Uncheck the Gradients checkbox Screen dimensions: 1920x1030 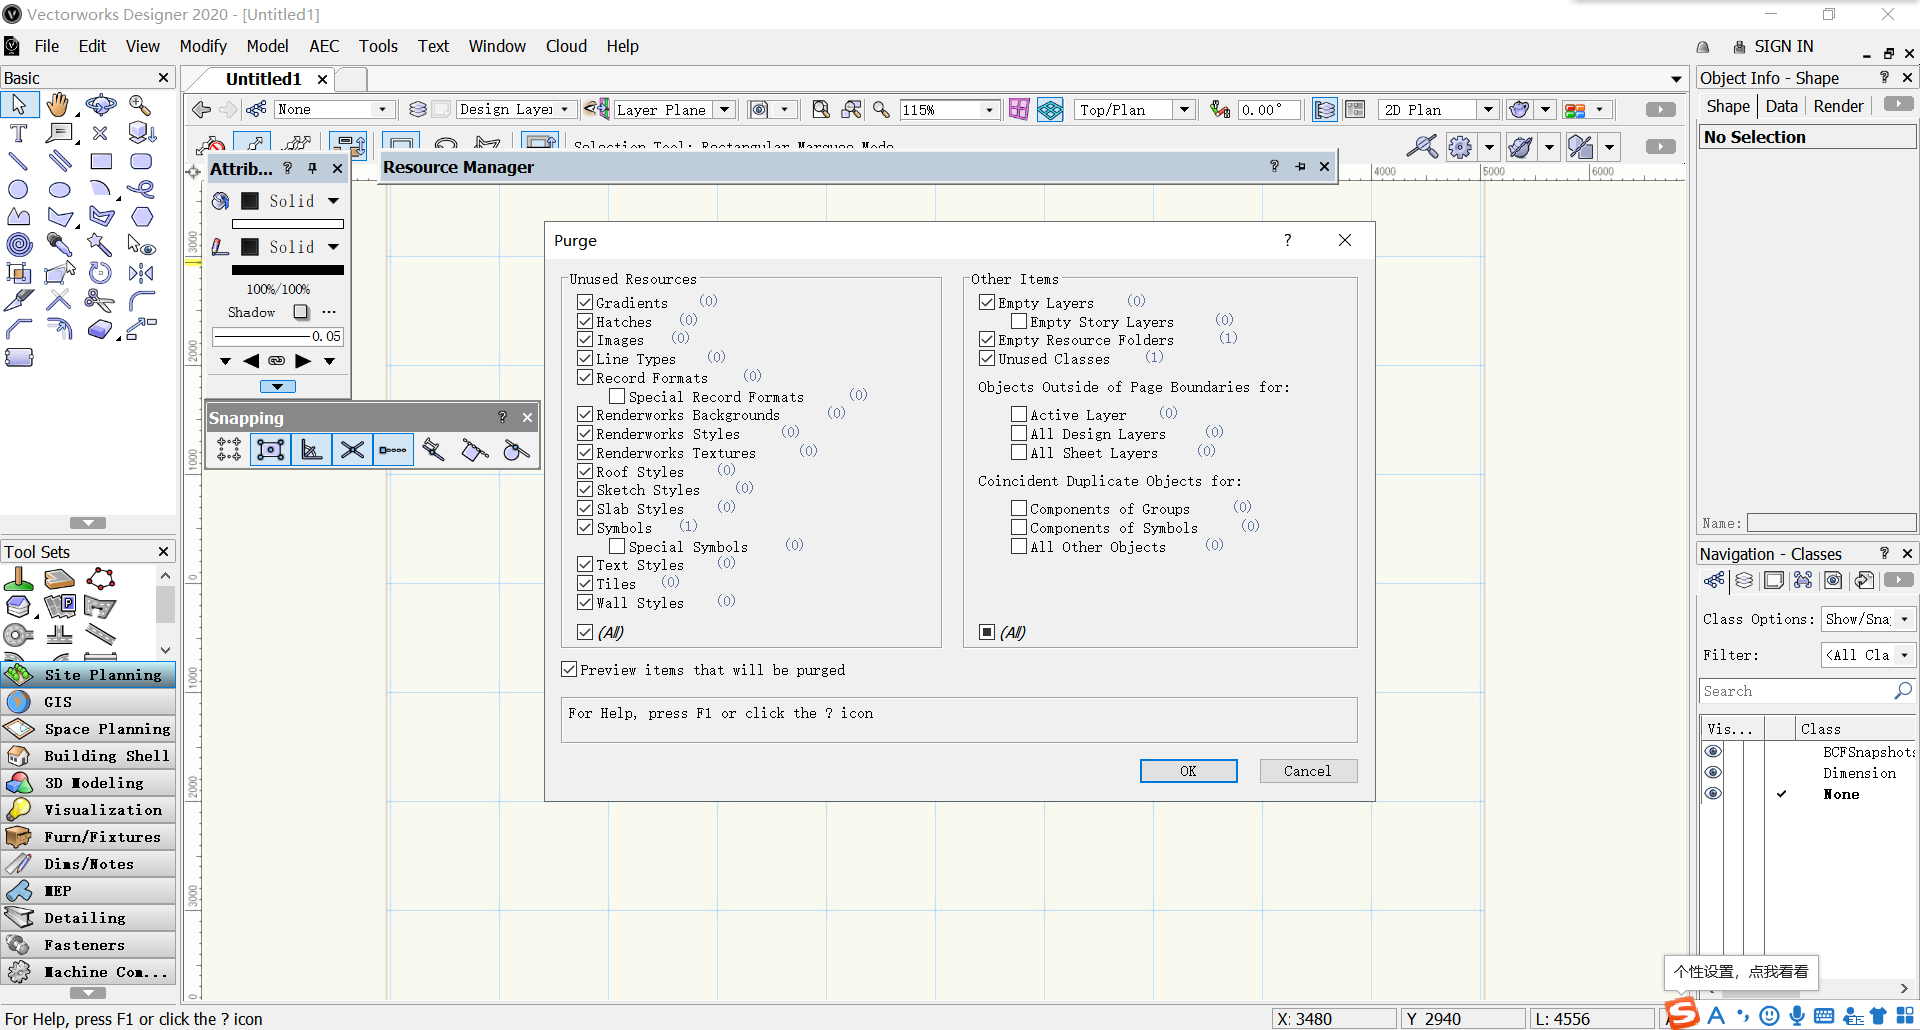pos(585,302)
